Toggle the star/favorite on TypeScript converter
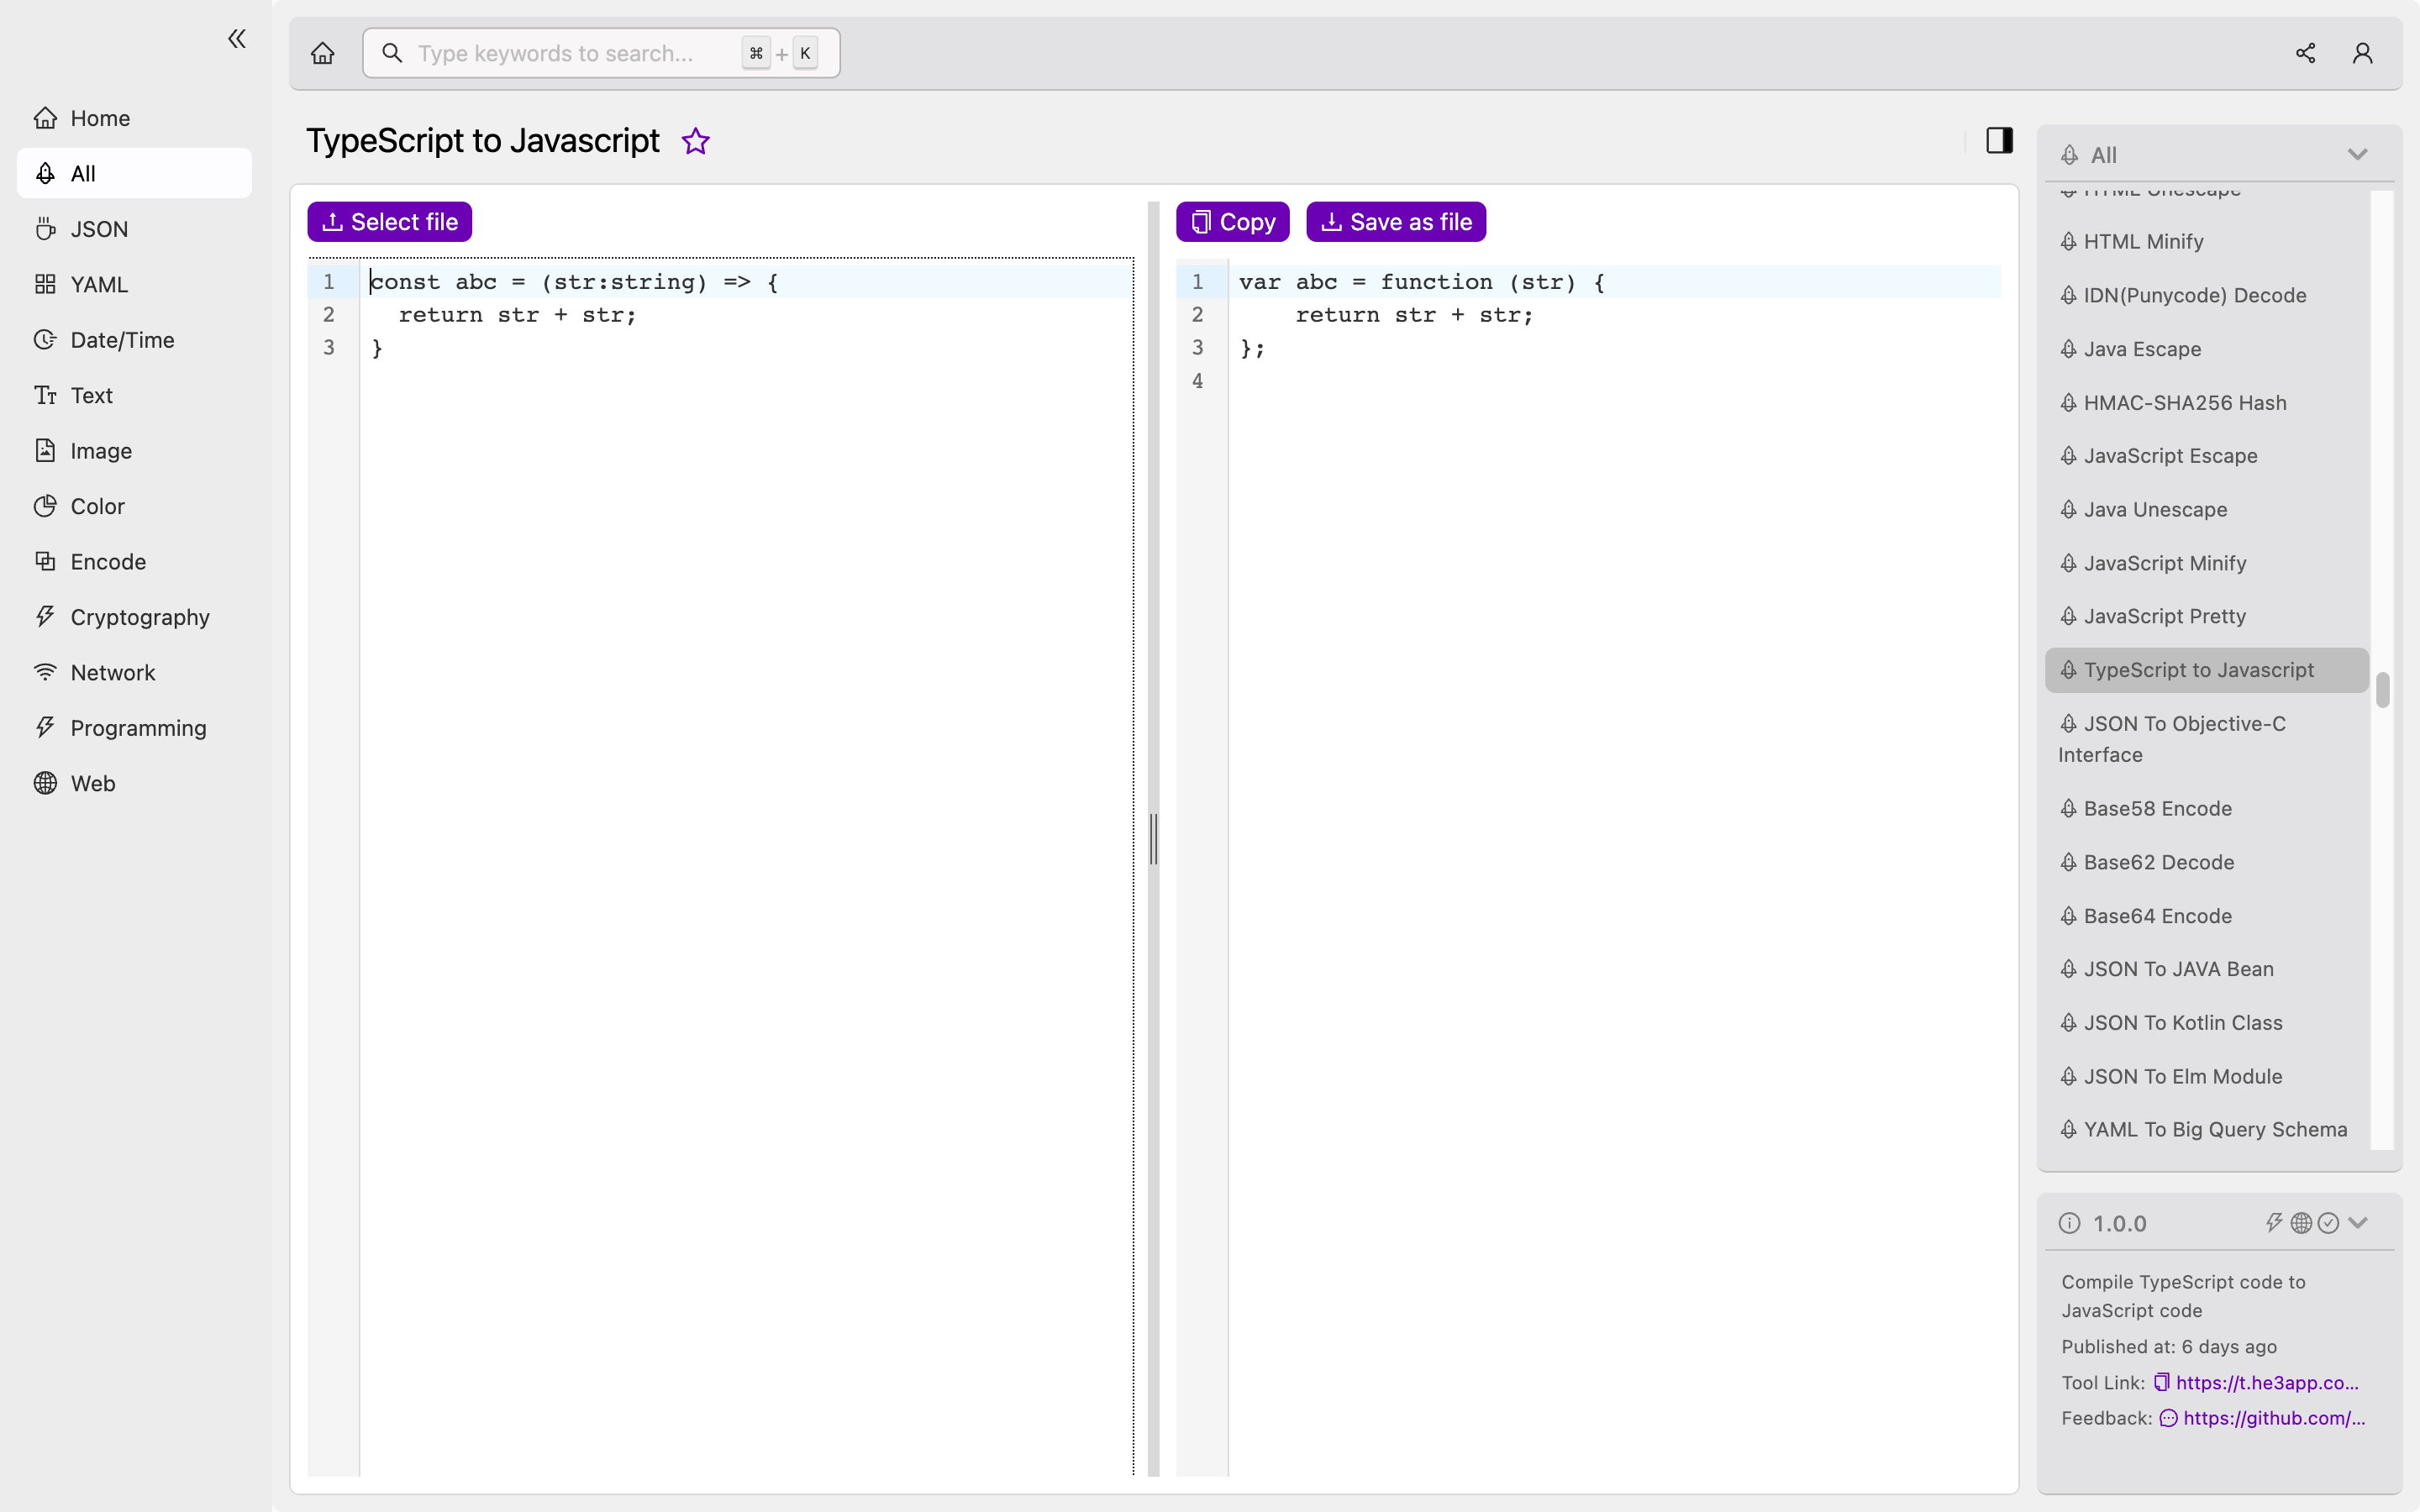The width and height of the screenshot is (2420, 1512). (695, 141)
